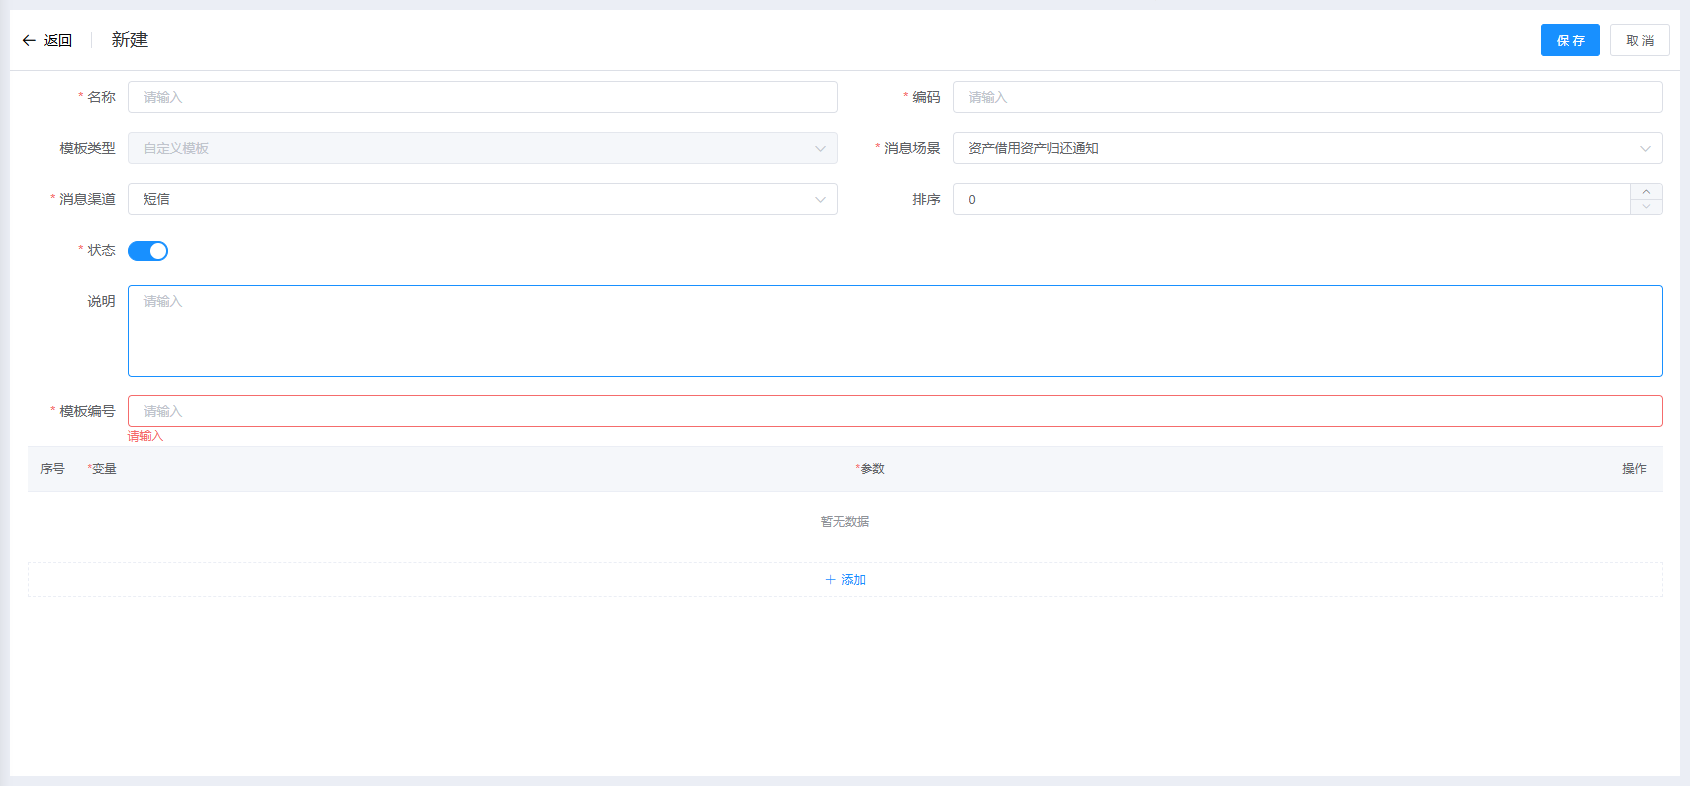Focus the 模板编号 input field
Image resolution: width=1690 pixels, height=786 pixels.
894,411
